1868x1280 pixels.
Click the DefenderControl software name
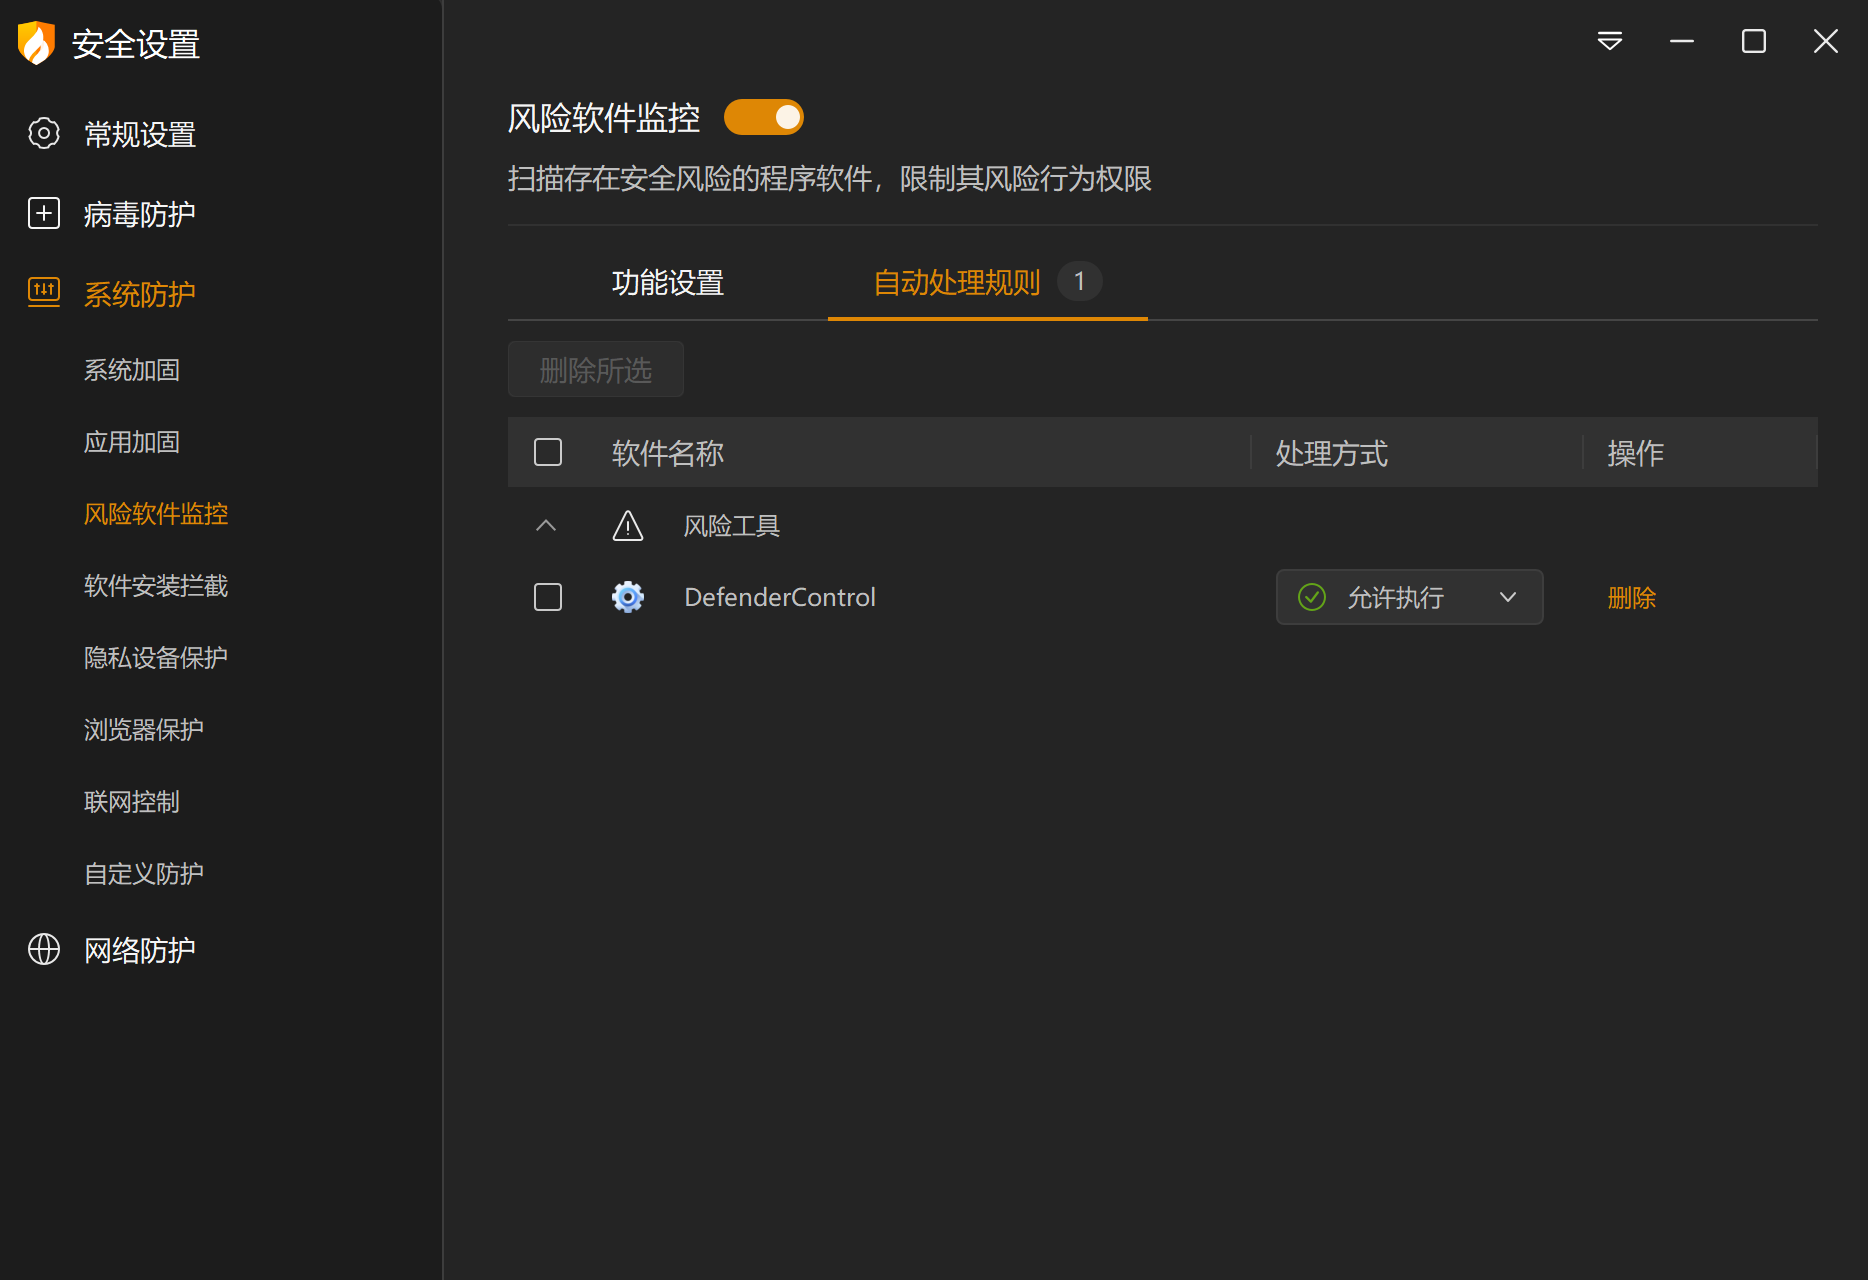[780, 597]
